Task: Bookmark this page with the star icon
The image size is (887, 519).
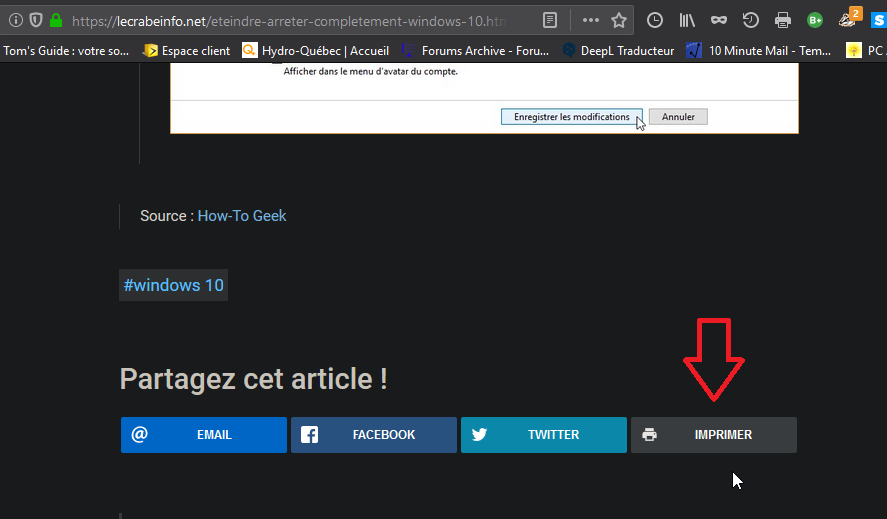Action: [x=619, y=21]
